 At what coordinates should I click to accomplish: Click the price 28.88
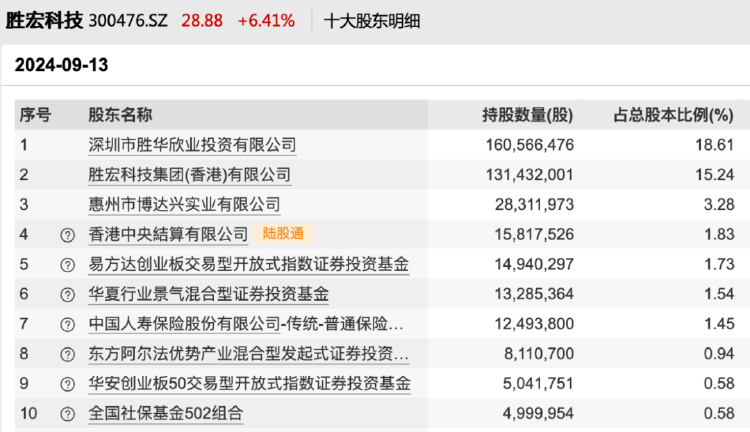(202, 21)
